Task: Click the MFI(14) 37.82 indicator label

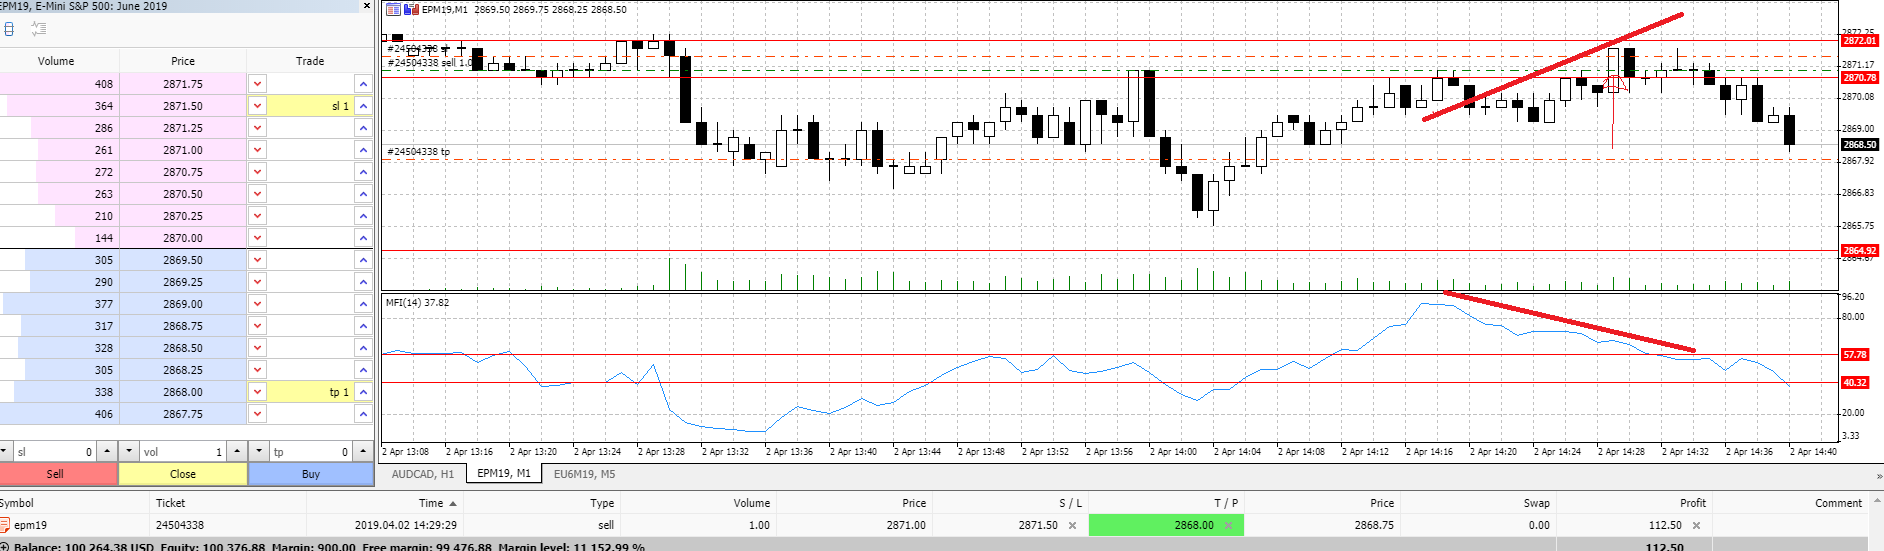Action: [x=417, y=302]
